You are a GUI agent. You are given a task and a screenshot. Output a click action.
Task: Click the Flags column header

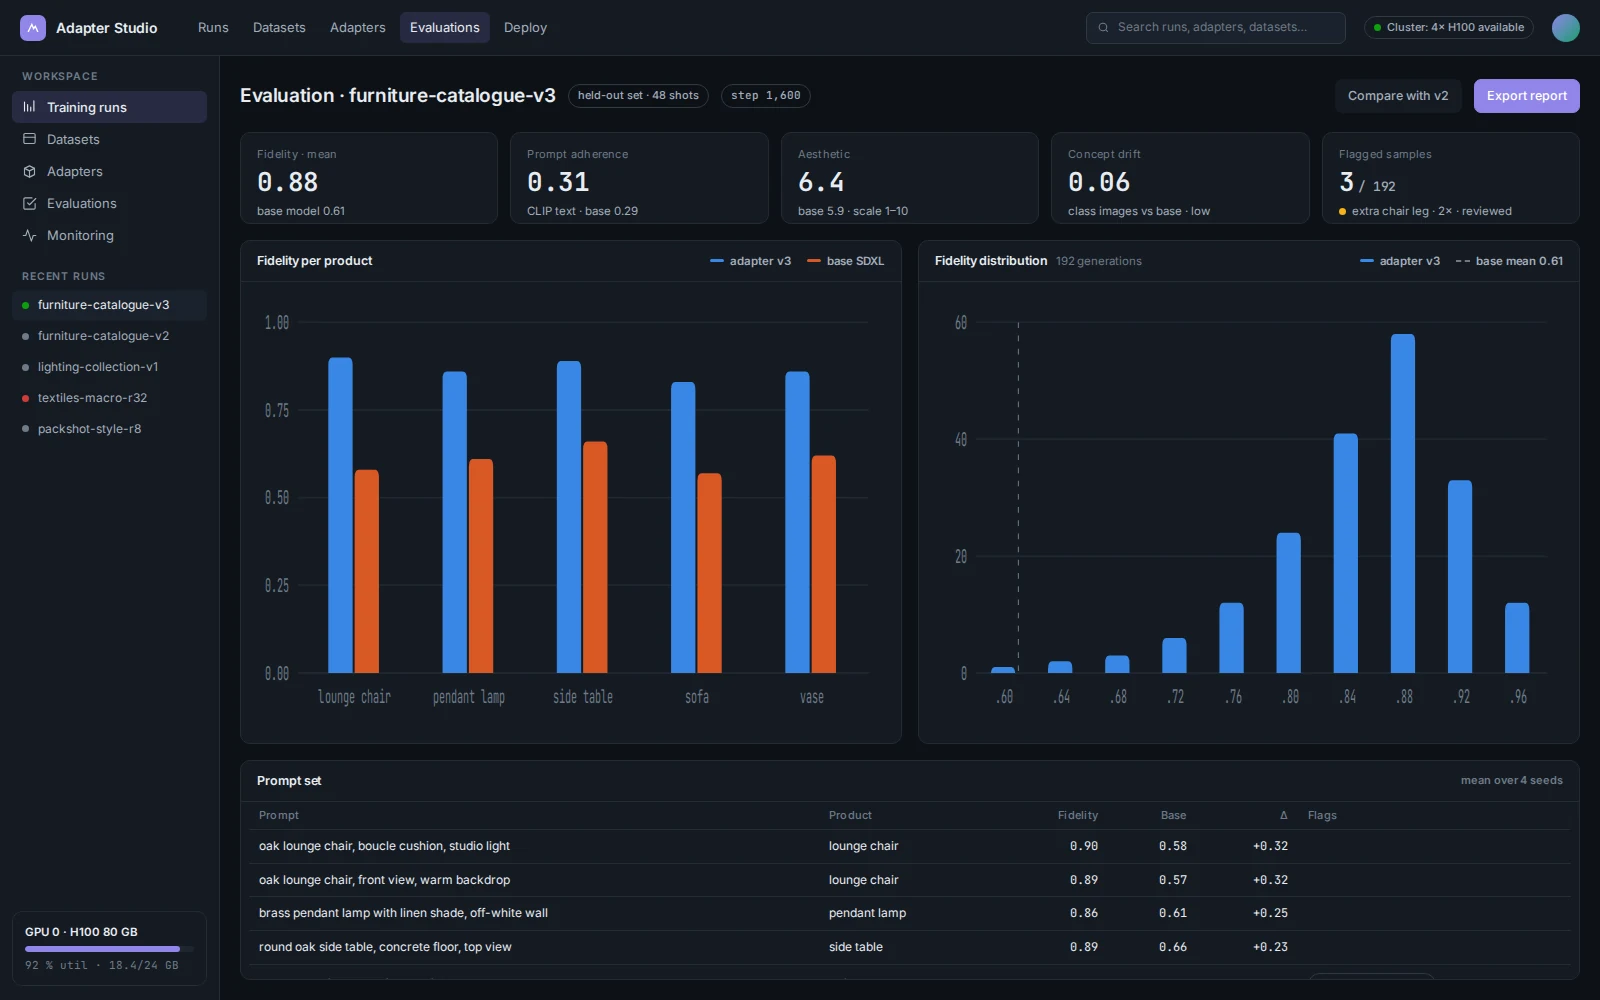click(1322, 816)
